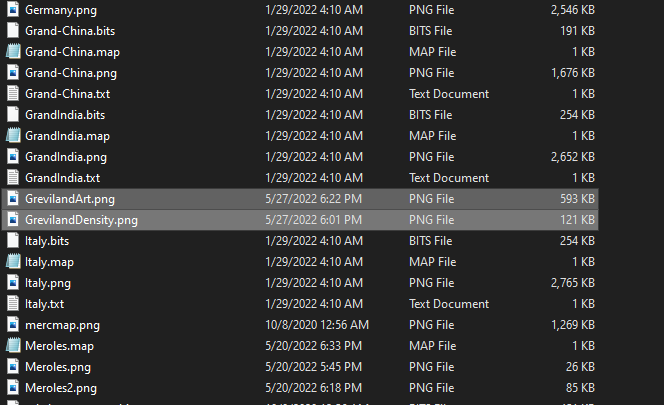Select the GrandIndia.map file name
The image size is (664, 405).
(x=67, y=135)
